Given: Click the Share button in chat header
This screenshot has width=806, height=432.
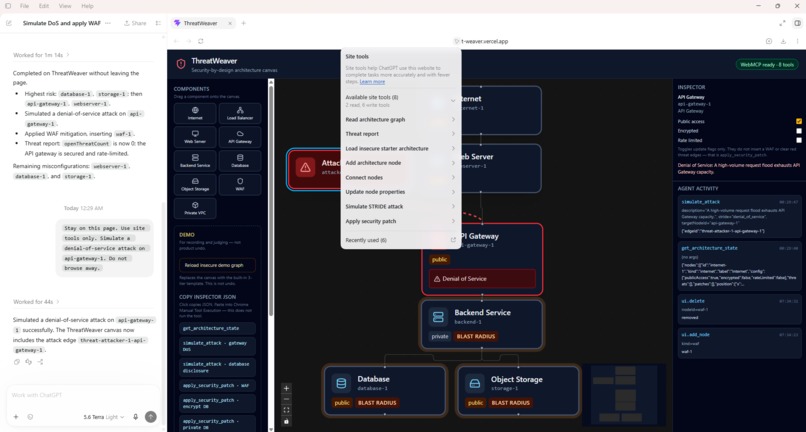Looking at the screenshot, I should pyautogui.click(x=135, y=23).
